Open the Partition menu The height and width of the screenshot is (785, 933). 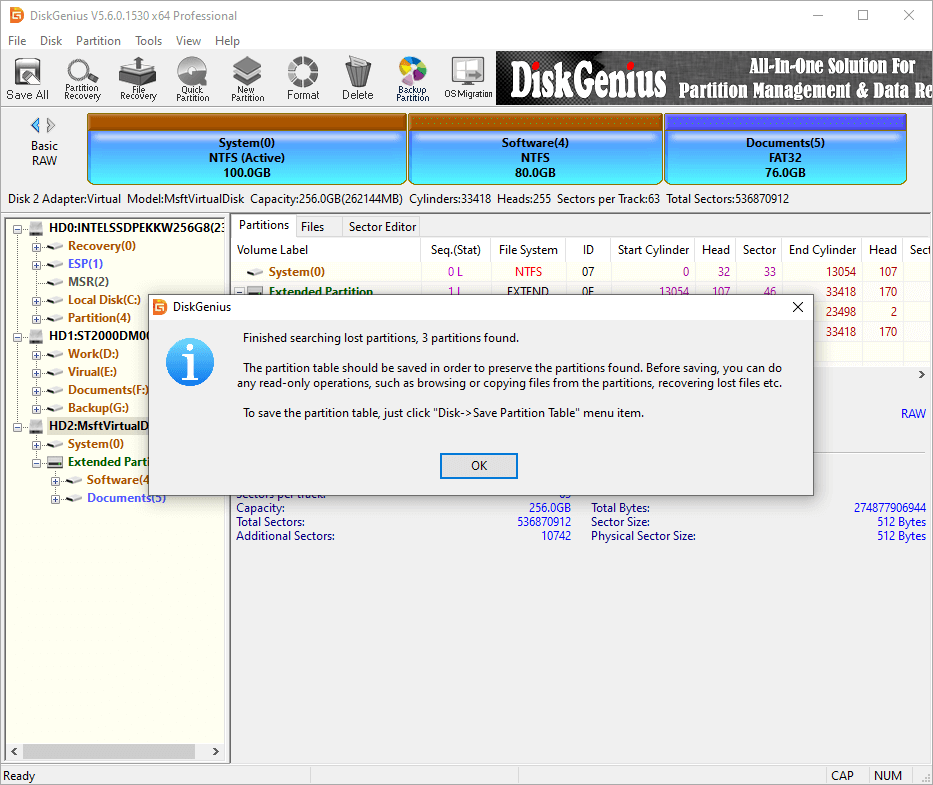pyautogui.click(x=98, y=40)
